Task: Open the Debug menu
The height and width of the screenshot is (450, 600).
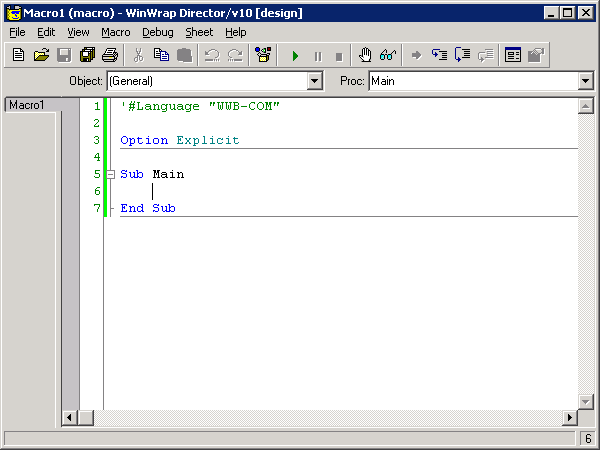Action: pos(157,32)
